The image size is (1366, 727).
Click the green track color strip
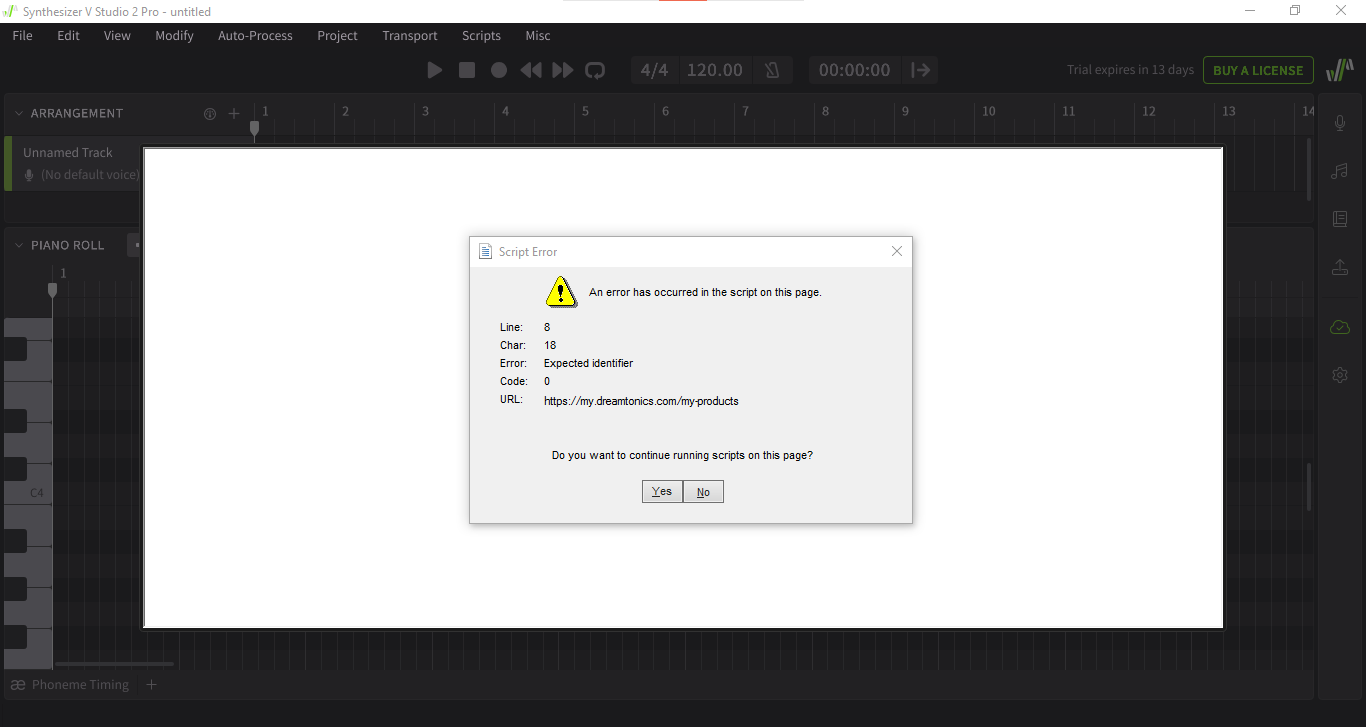[x=8, y=164]
